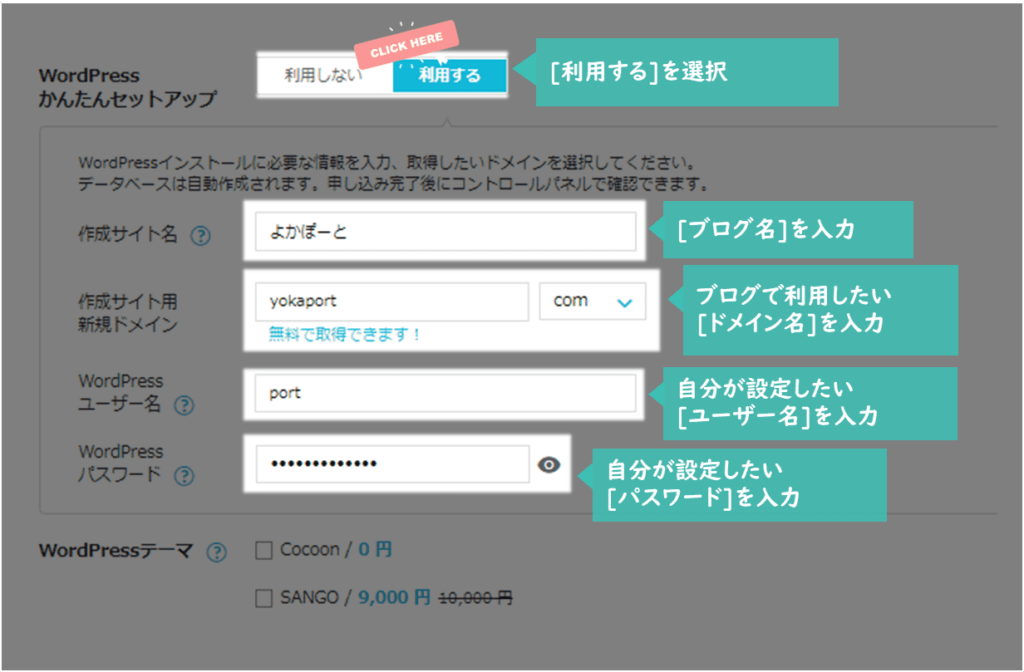This screenshot has width=1024, height=672.
Task: Click the WordPress かんたんセットアップ heading
Action: tap(127, 87)
